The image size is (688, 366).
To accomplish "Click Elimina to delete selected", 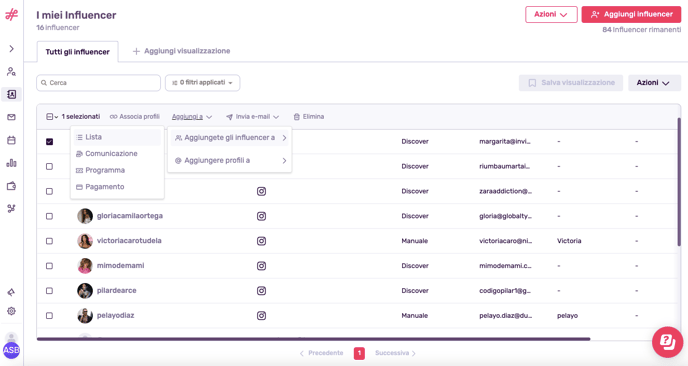I will tap(309, 117).
